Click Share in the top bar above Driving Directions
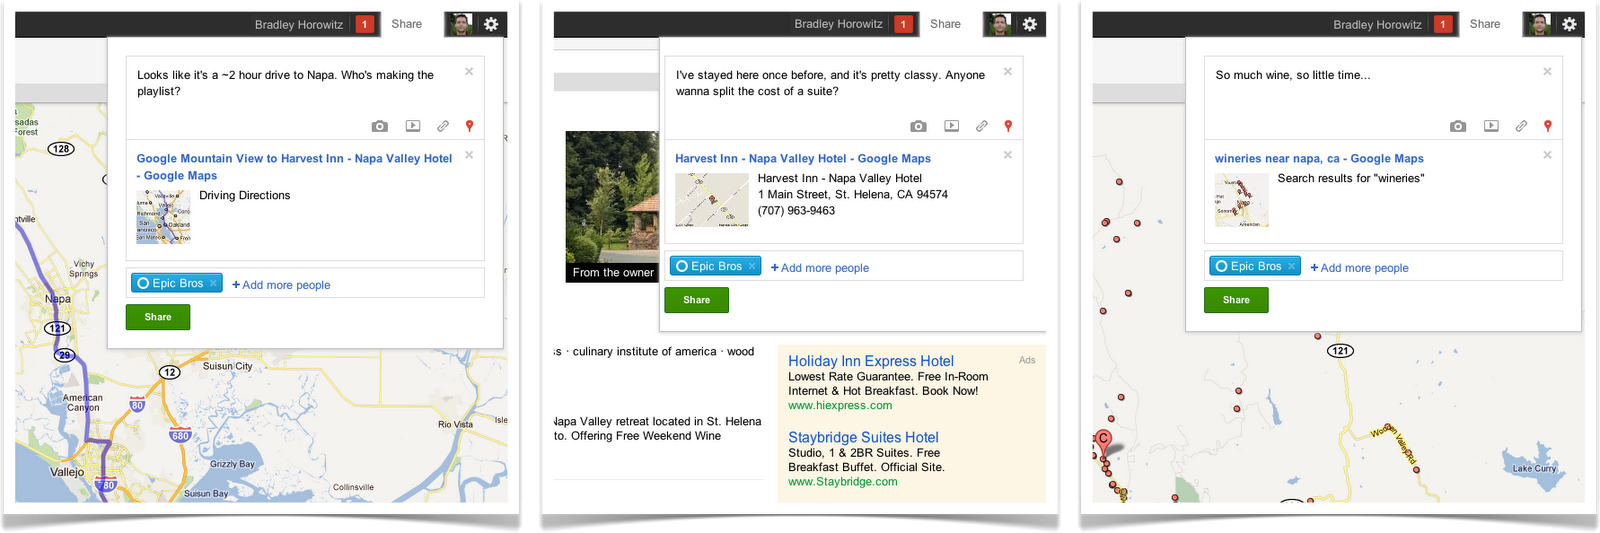 (406, 24)
